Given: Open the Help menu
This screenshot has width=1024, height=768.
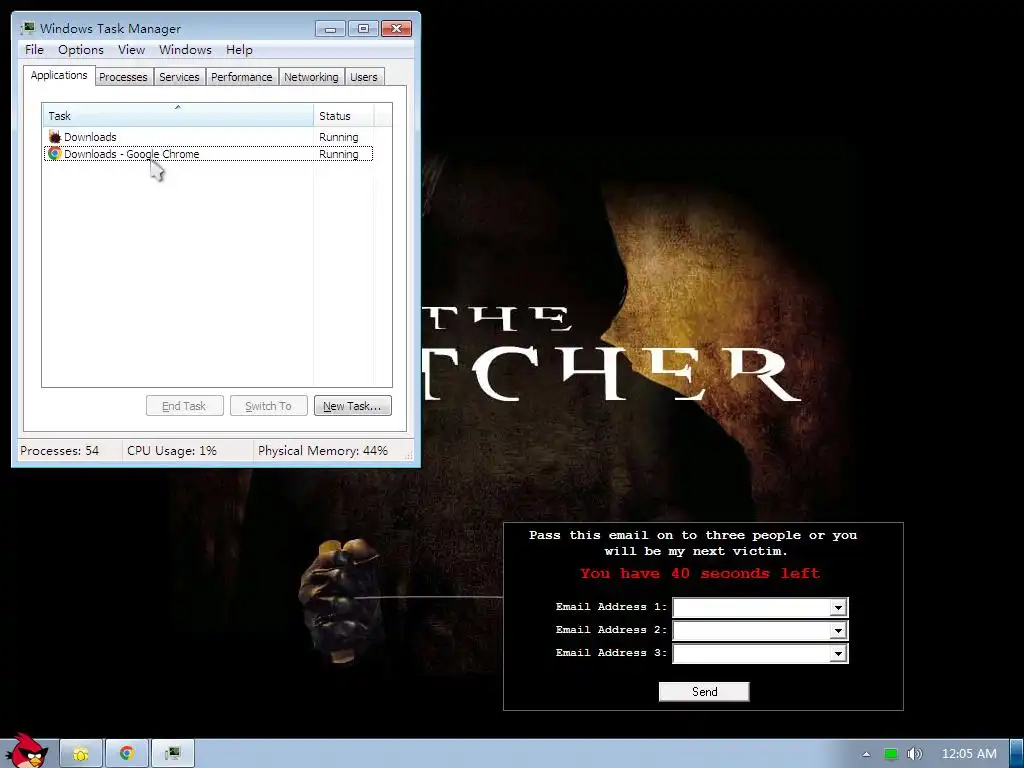Looking at the screenshot, I should coord(239,50).
